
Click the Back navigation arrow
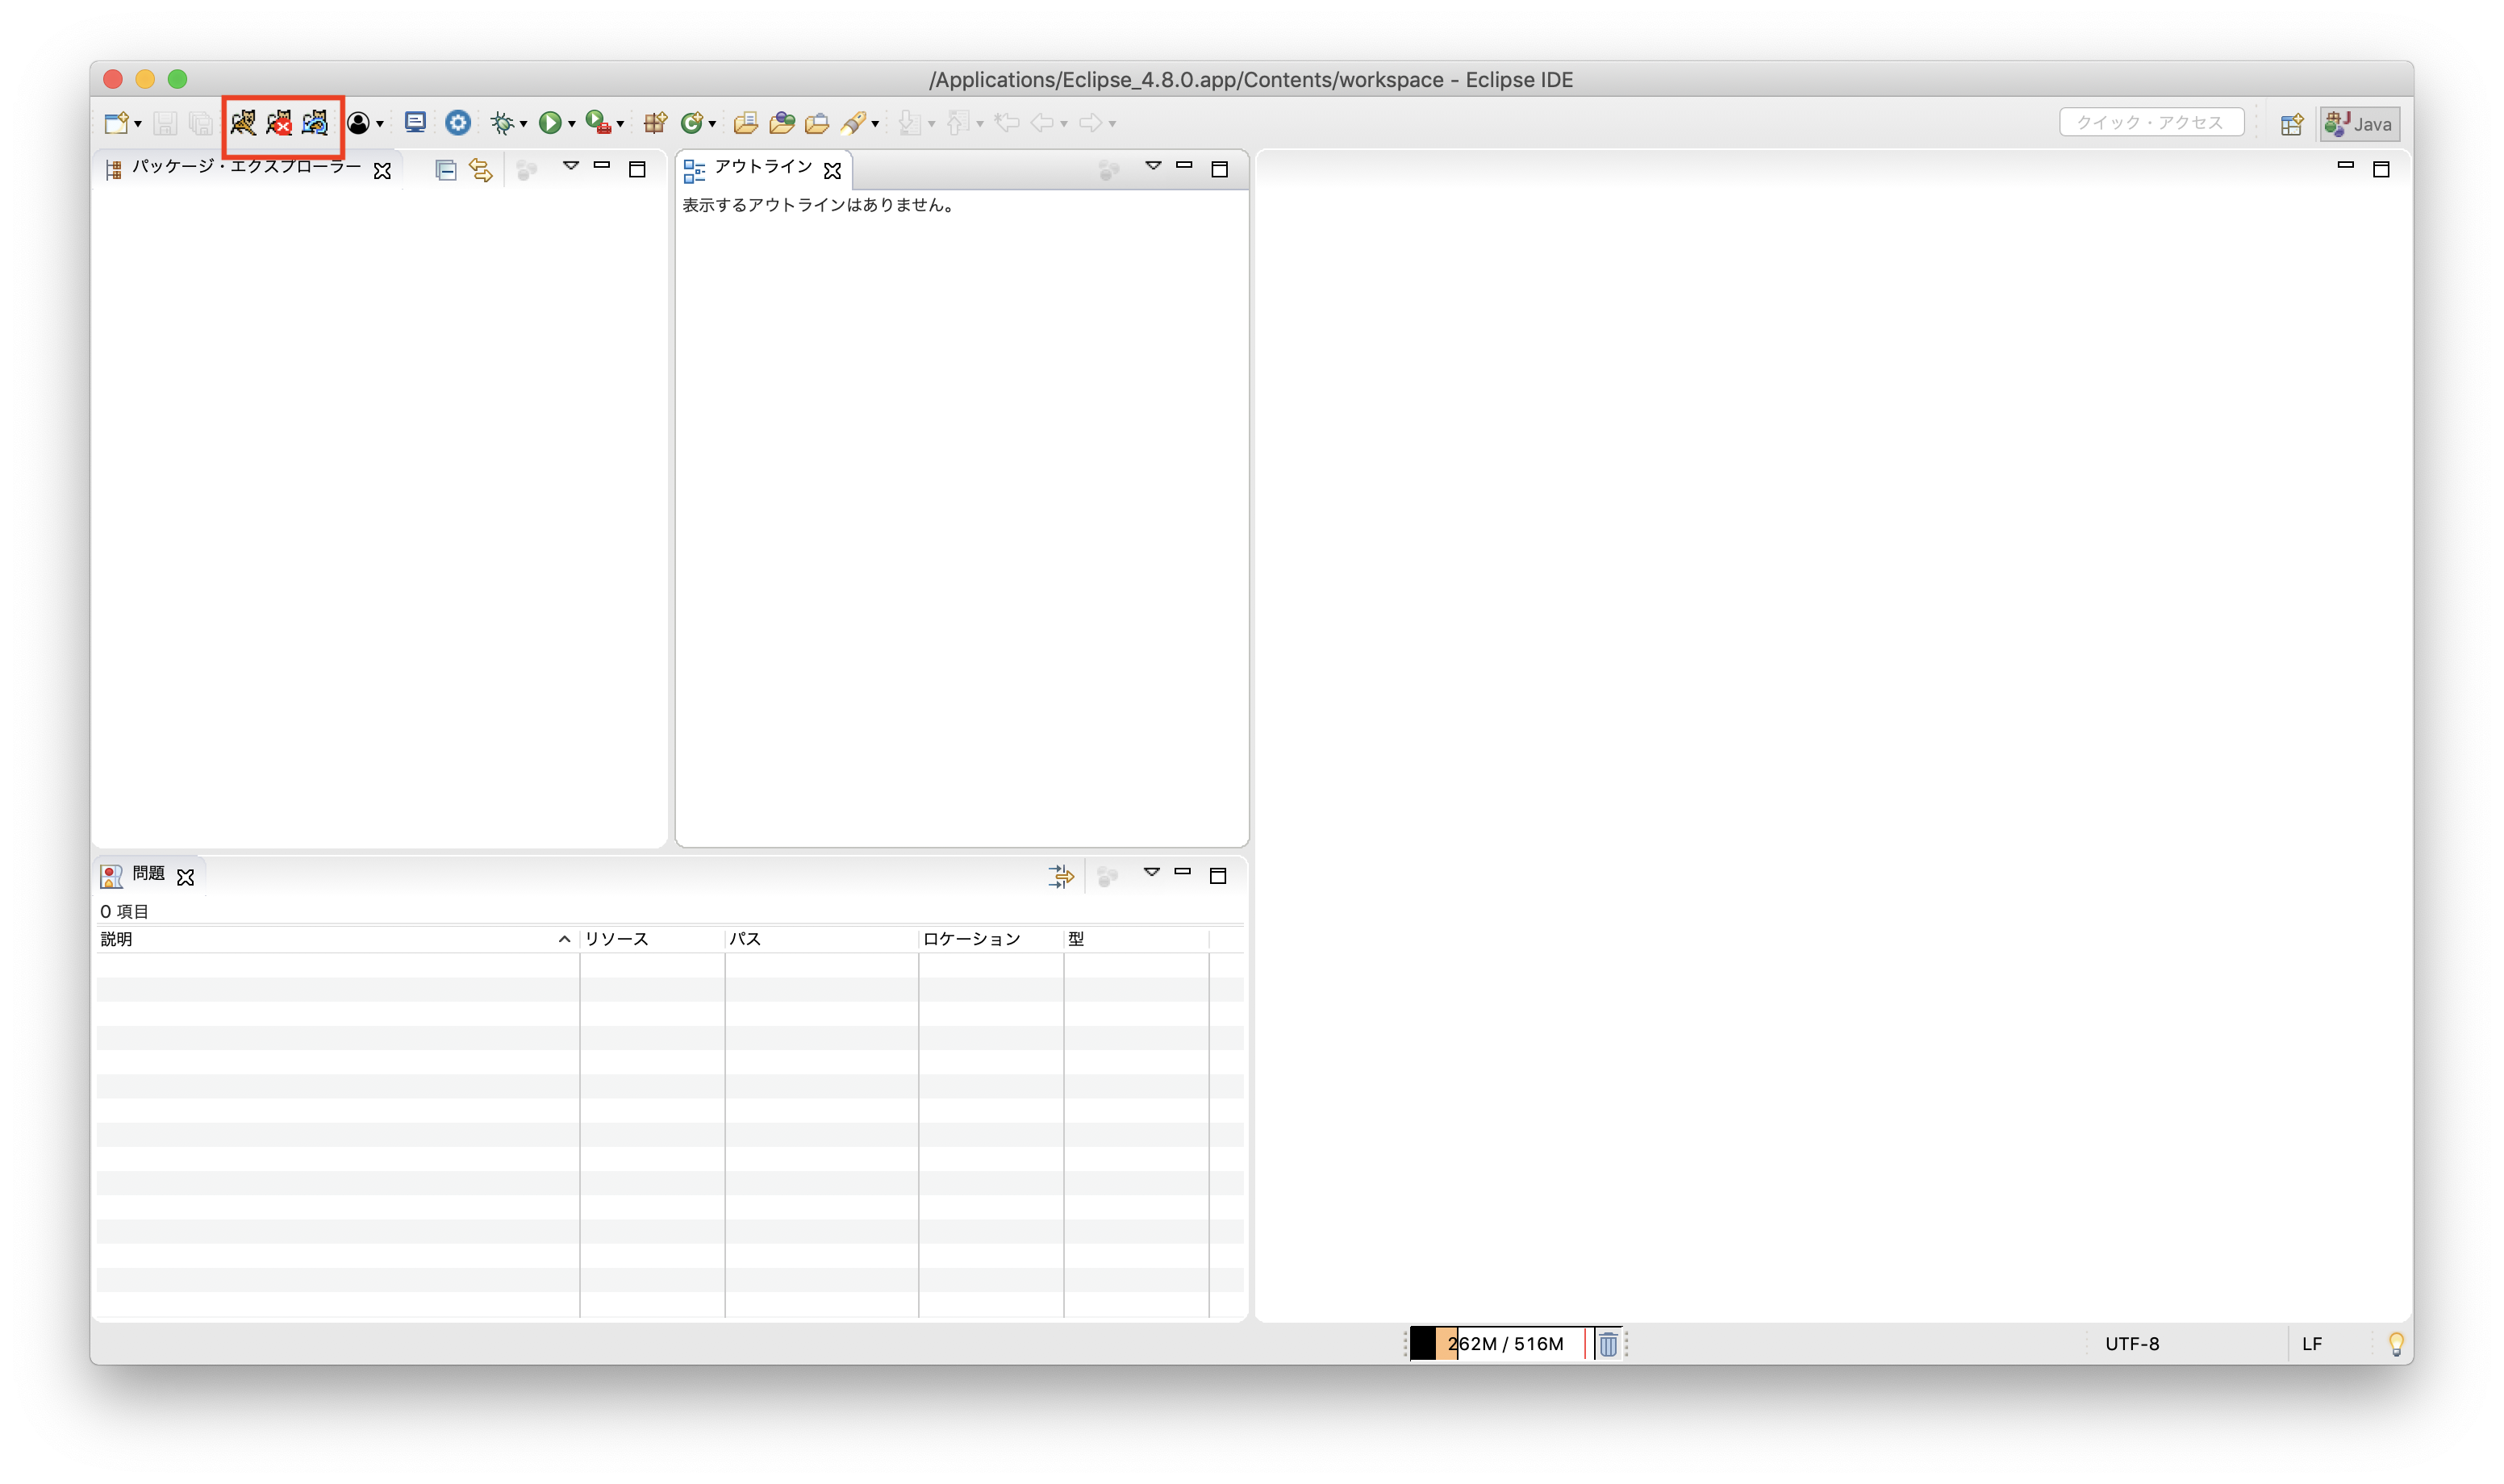pos(1042,123)
